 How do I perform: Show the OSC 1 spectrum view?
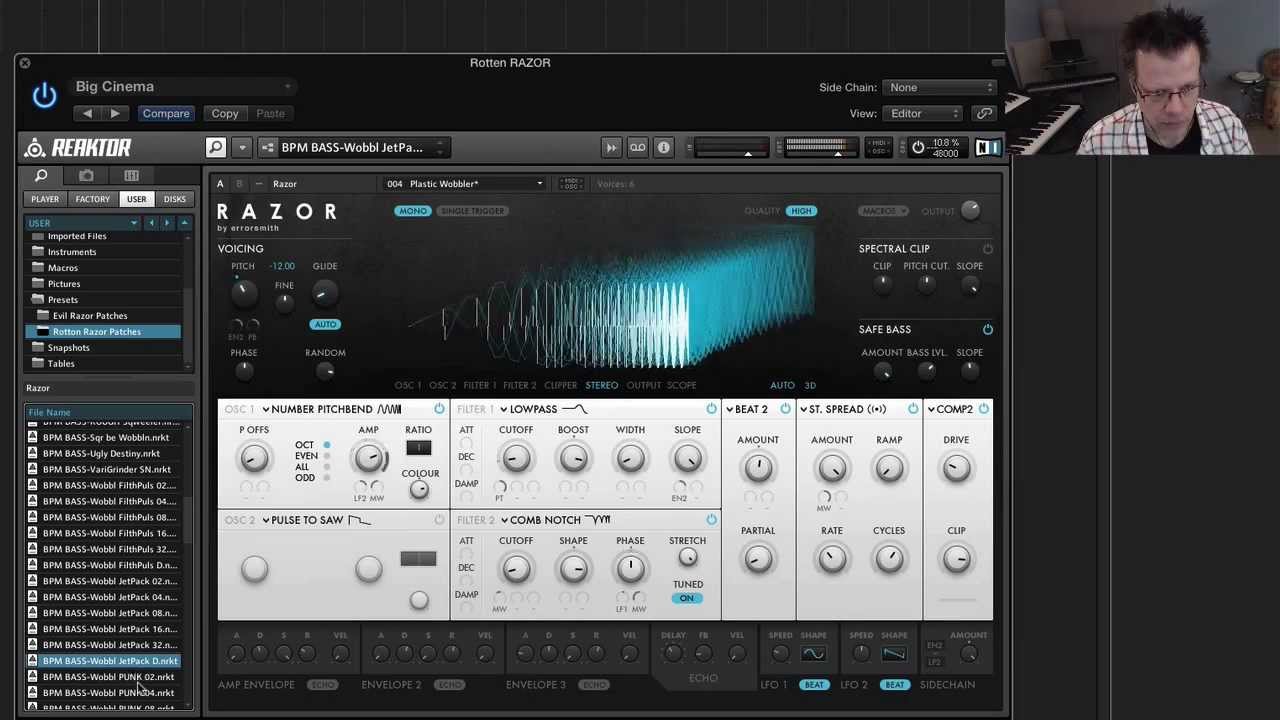point(408,385)
